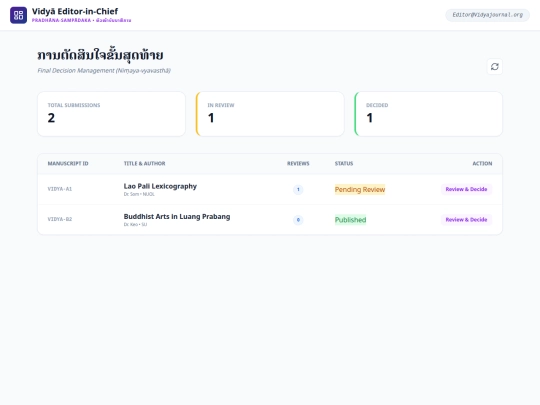The height and width of the screenshot is (405, 540).
Task: Click the review count badge for VIDYA-B2
Action: coord(298,220)
